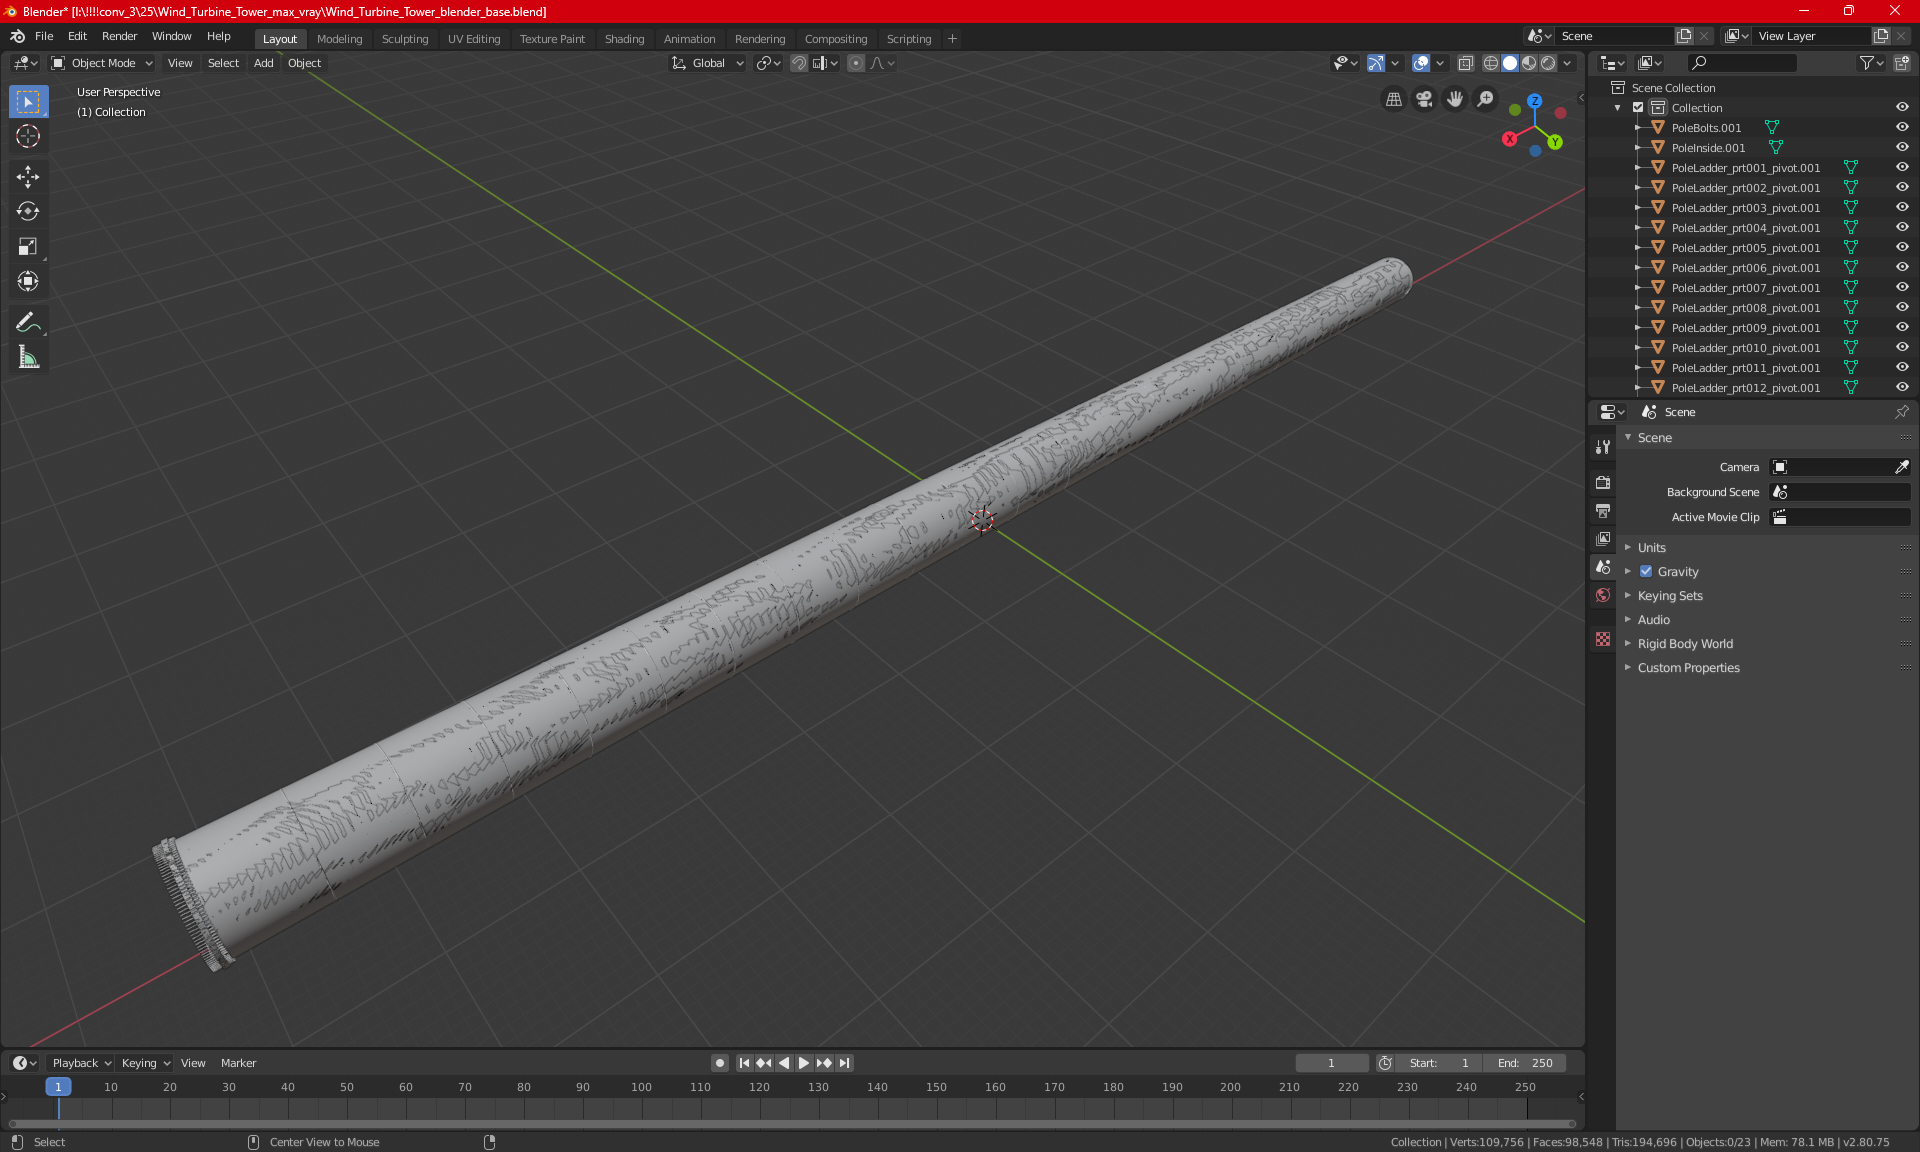The image size is (1920, 1152).
Task: Switch to solid viewport shading
Action: (1510, 63)
